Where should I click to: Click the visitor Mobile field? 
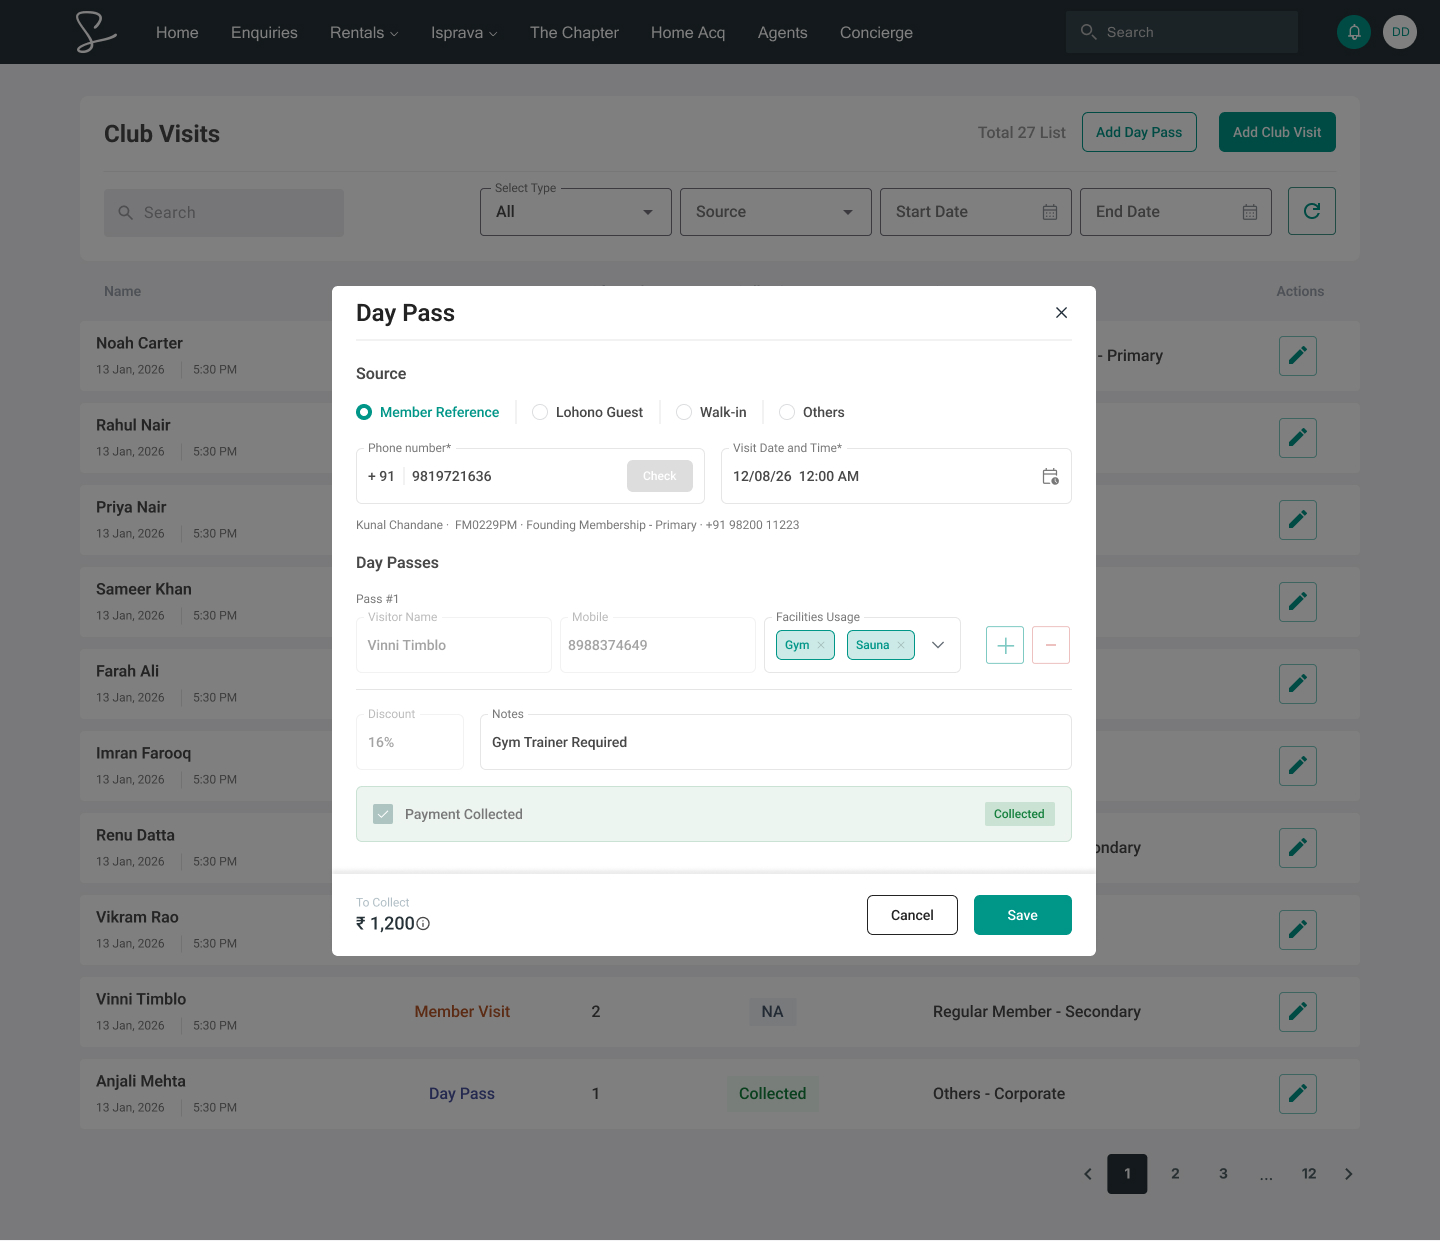[658, 645]
